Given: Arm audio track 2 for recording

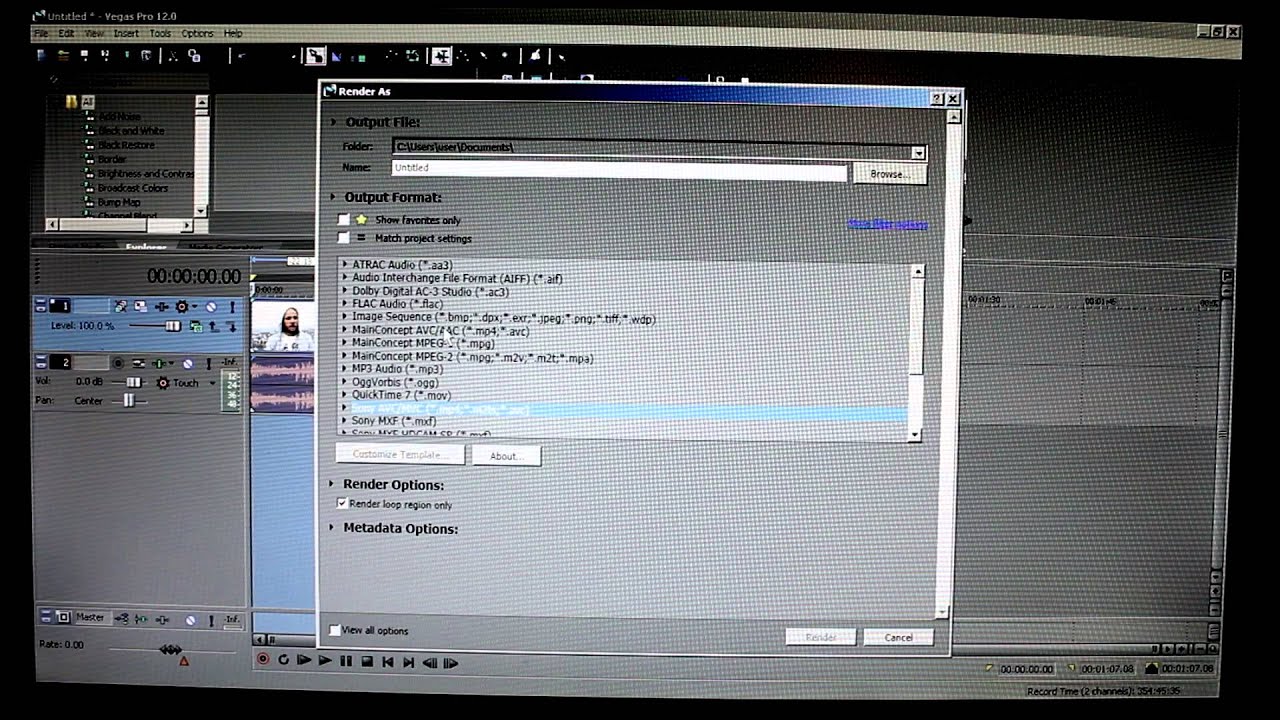Looking at the screenshot, I should coord(118,363).
